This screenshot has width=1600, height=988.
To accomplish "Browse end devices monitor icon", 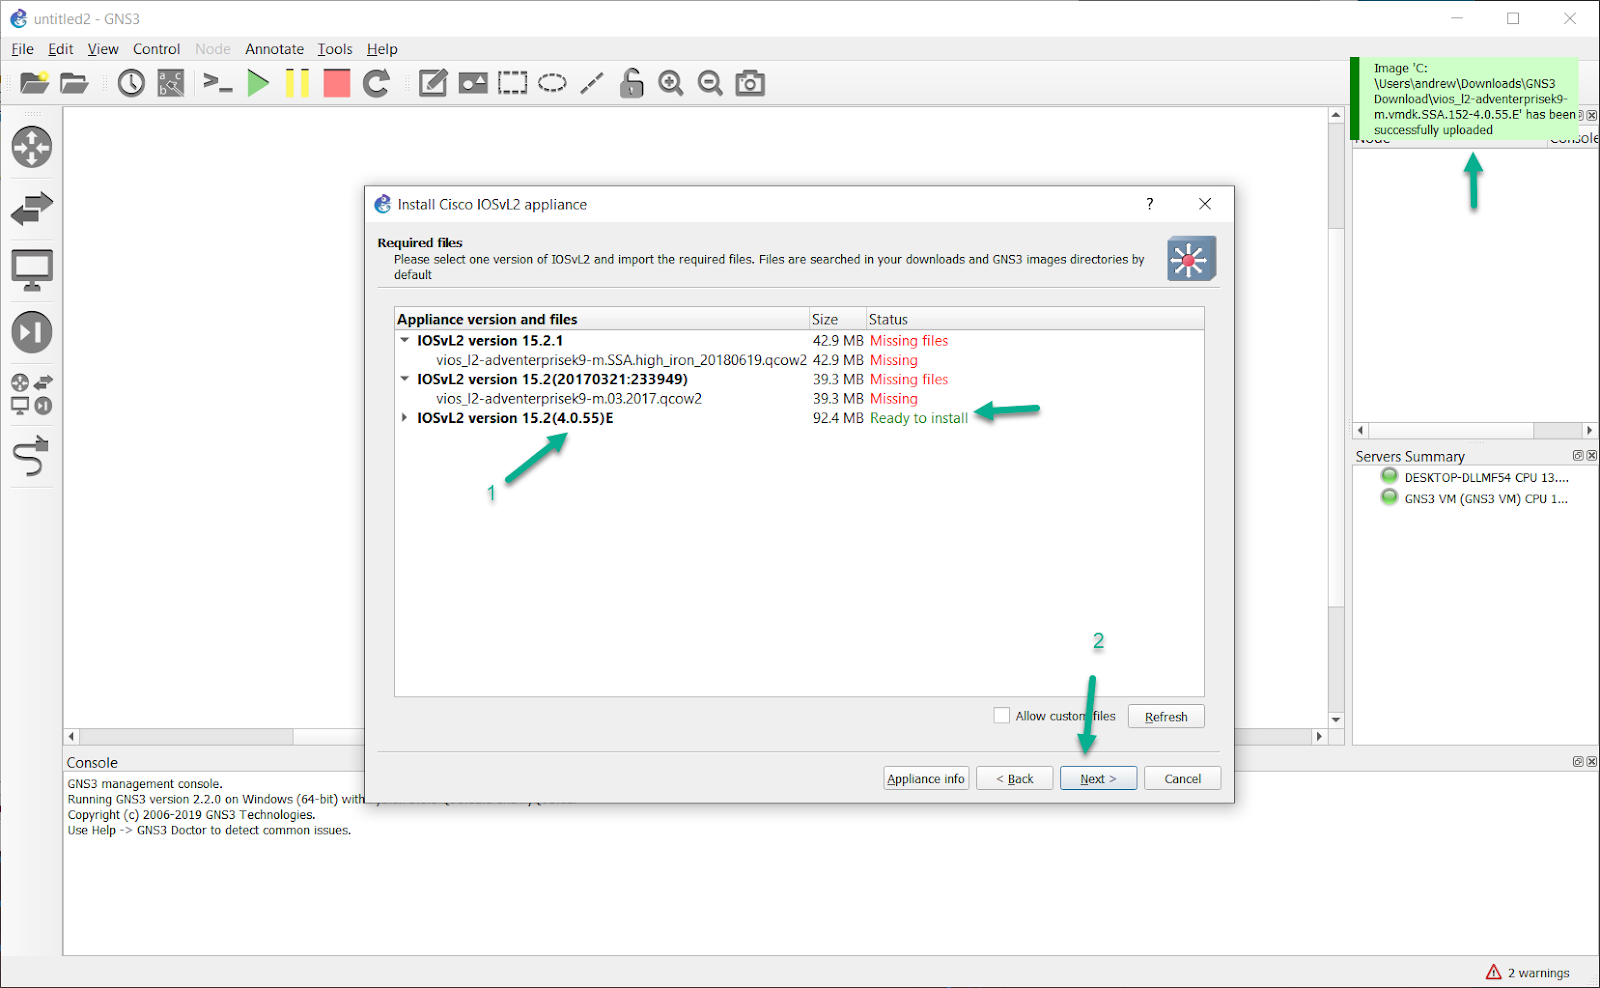I will point(32,270).
